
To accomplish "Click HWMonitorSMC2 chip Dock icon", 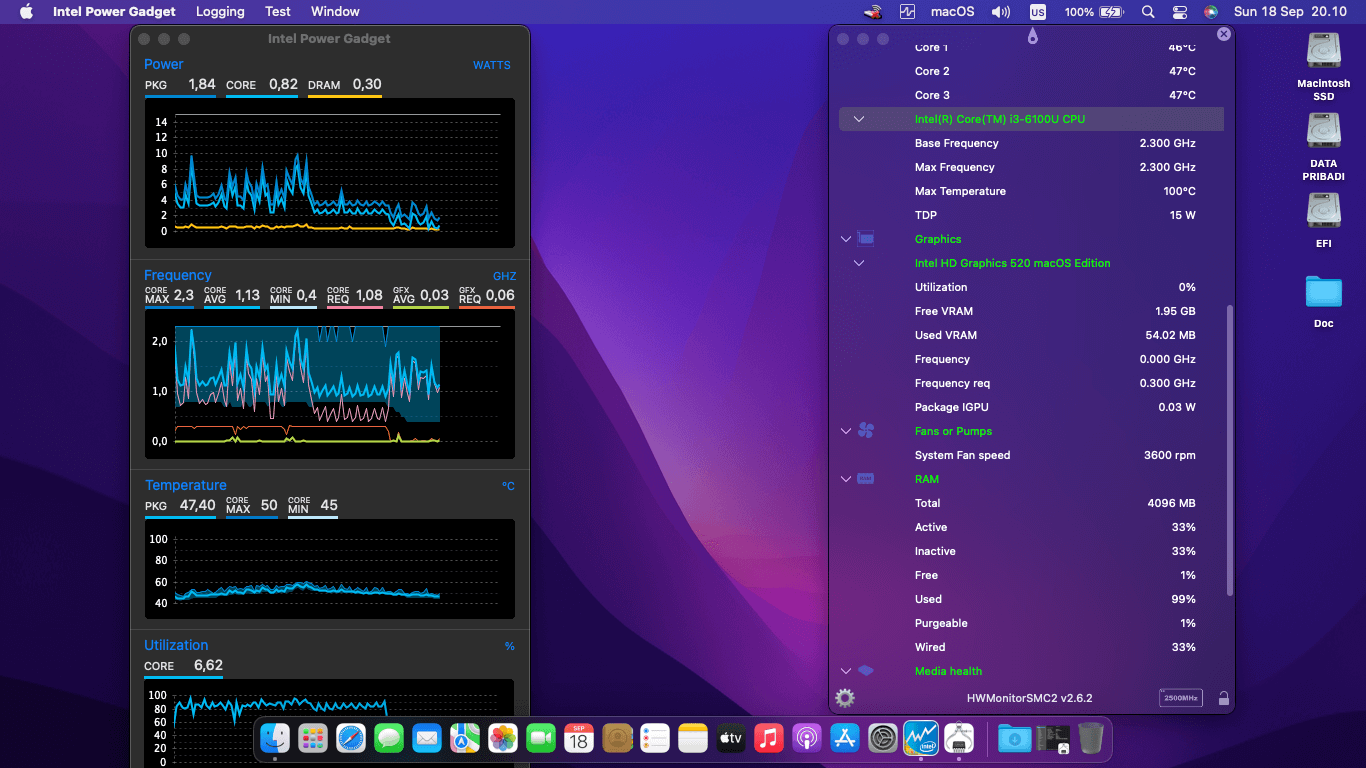I will (959, 739).
